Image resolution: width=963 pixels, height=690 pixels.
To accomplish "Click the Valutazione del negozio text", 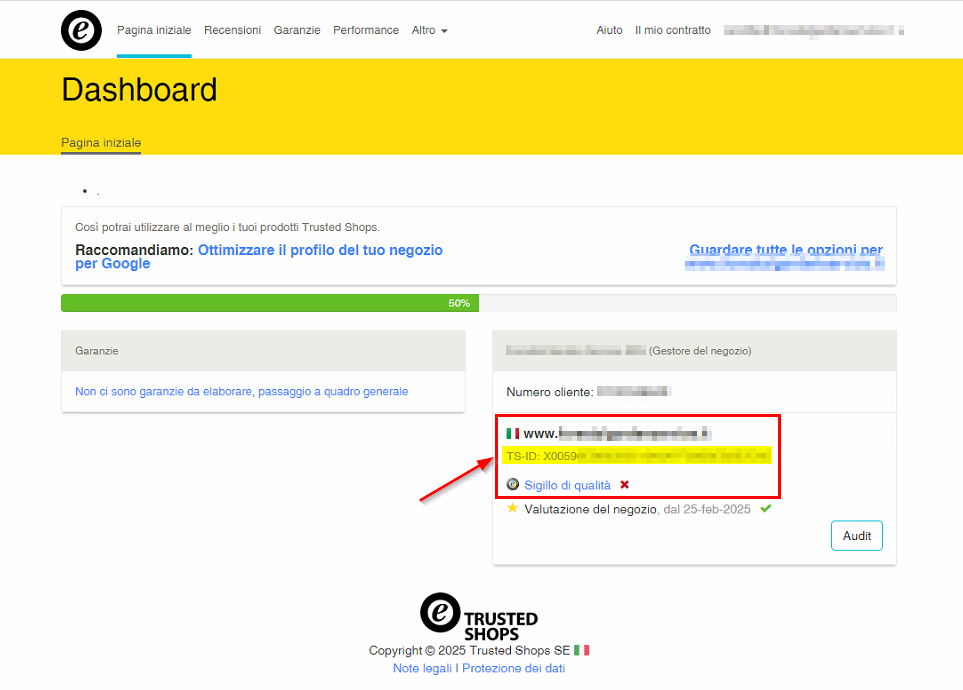I will tap(591, 509).
